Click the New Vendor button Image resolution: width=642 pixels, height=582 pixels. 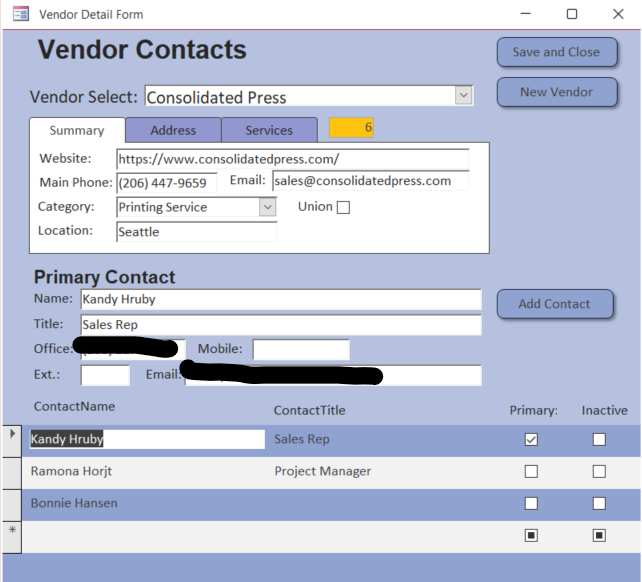(x=556, y=92)
